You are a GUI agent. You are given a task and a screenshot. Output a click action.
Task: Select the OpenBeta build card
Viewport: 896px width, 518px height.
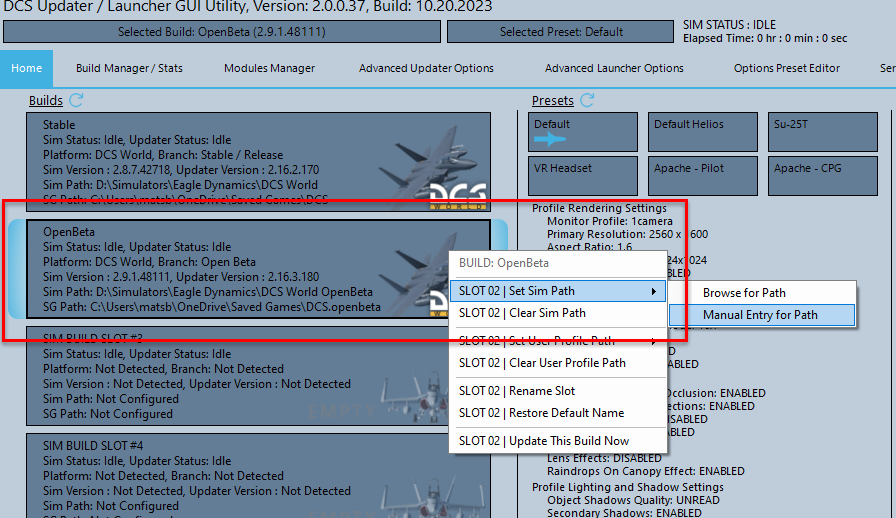[258, 269]
